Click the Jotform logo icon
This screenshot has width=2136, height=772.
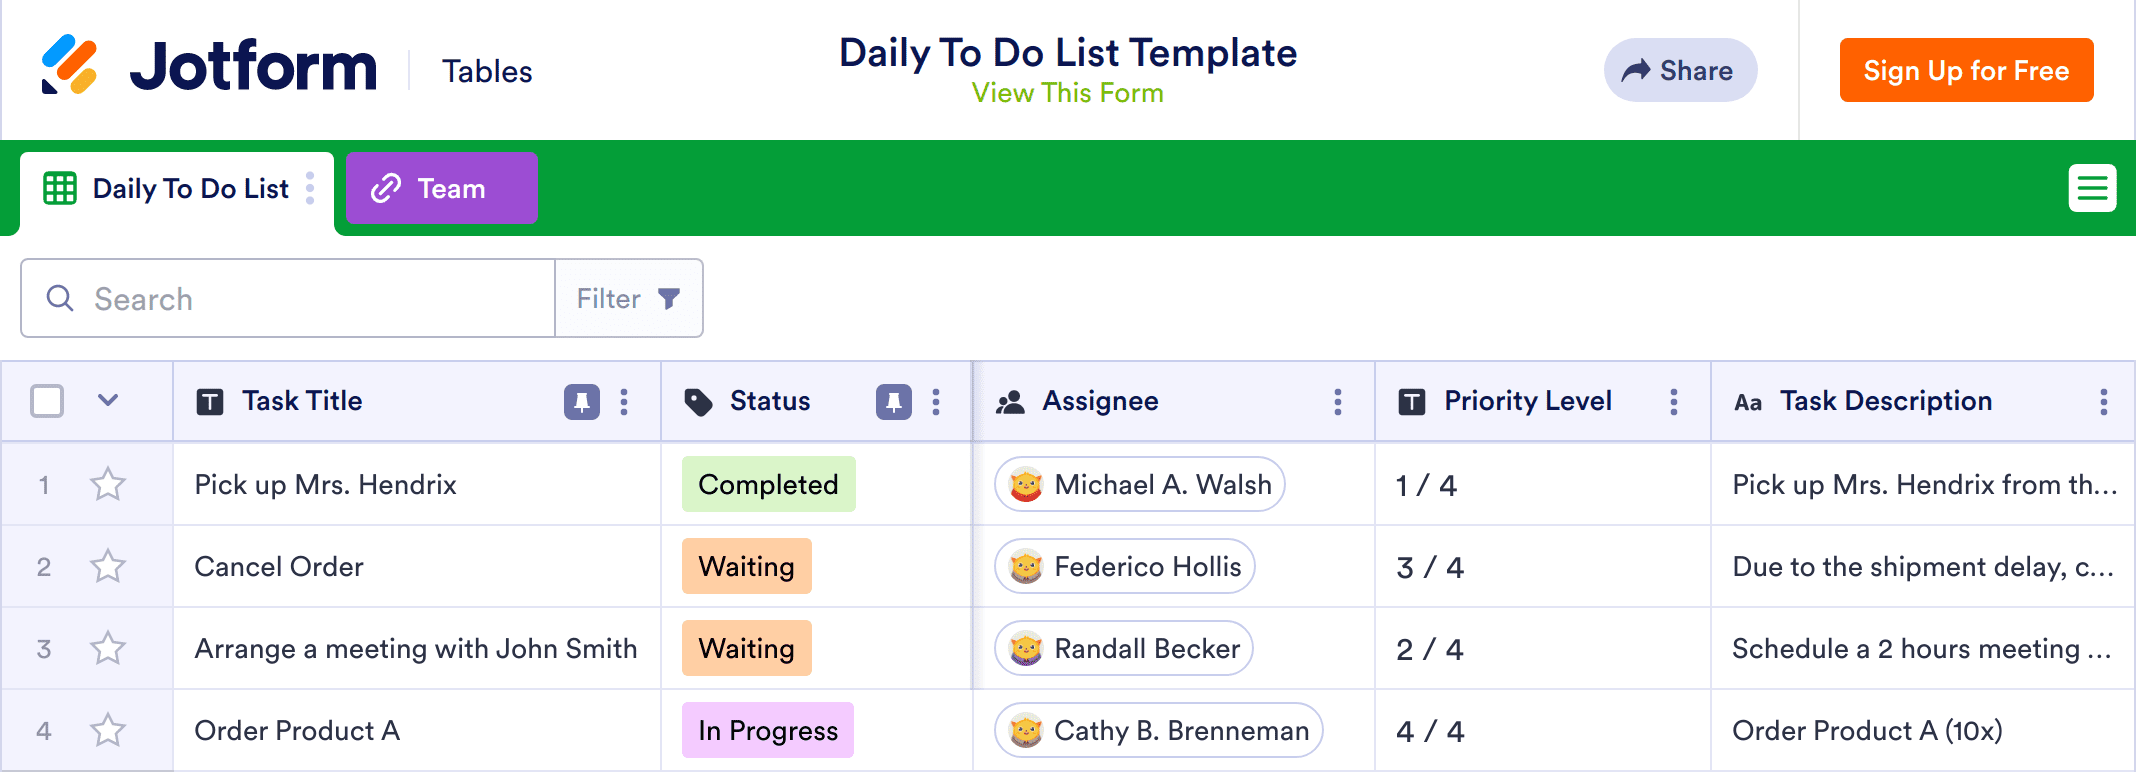pos(69,65)
